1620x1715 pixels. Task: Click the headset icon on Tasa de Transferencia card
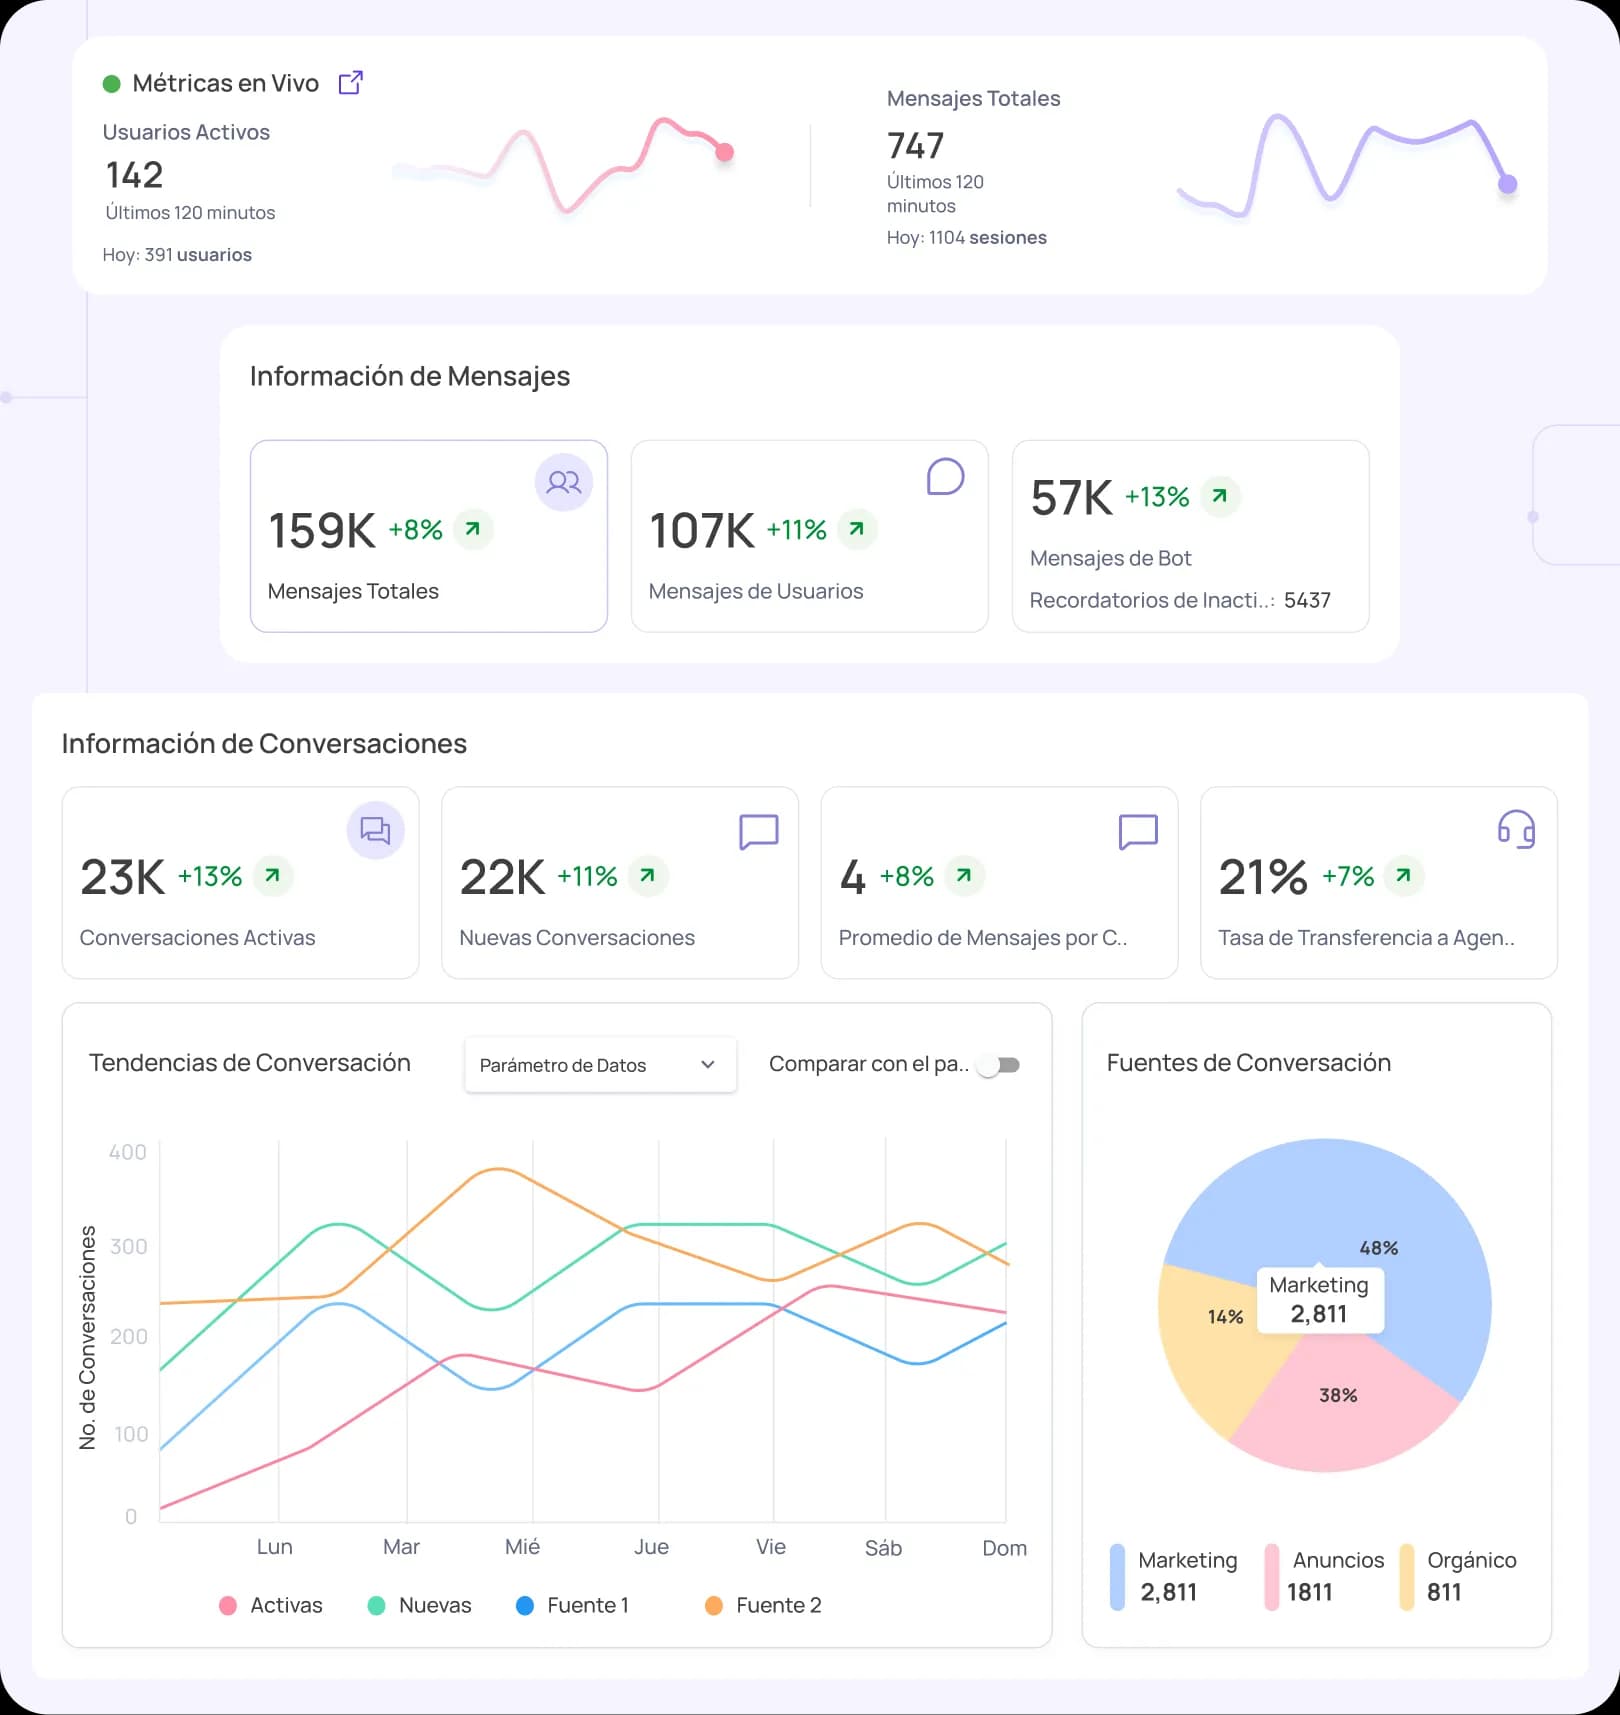point(1516,830)
